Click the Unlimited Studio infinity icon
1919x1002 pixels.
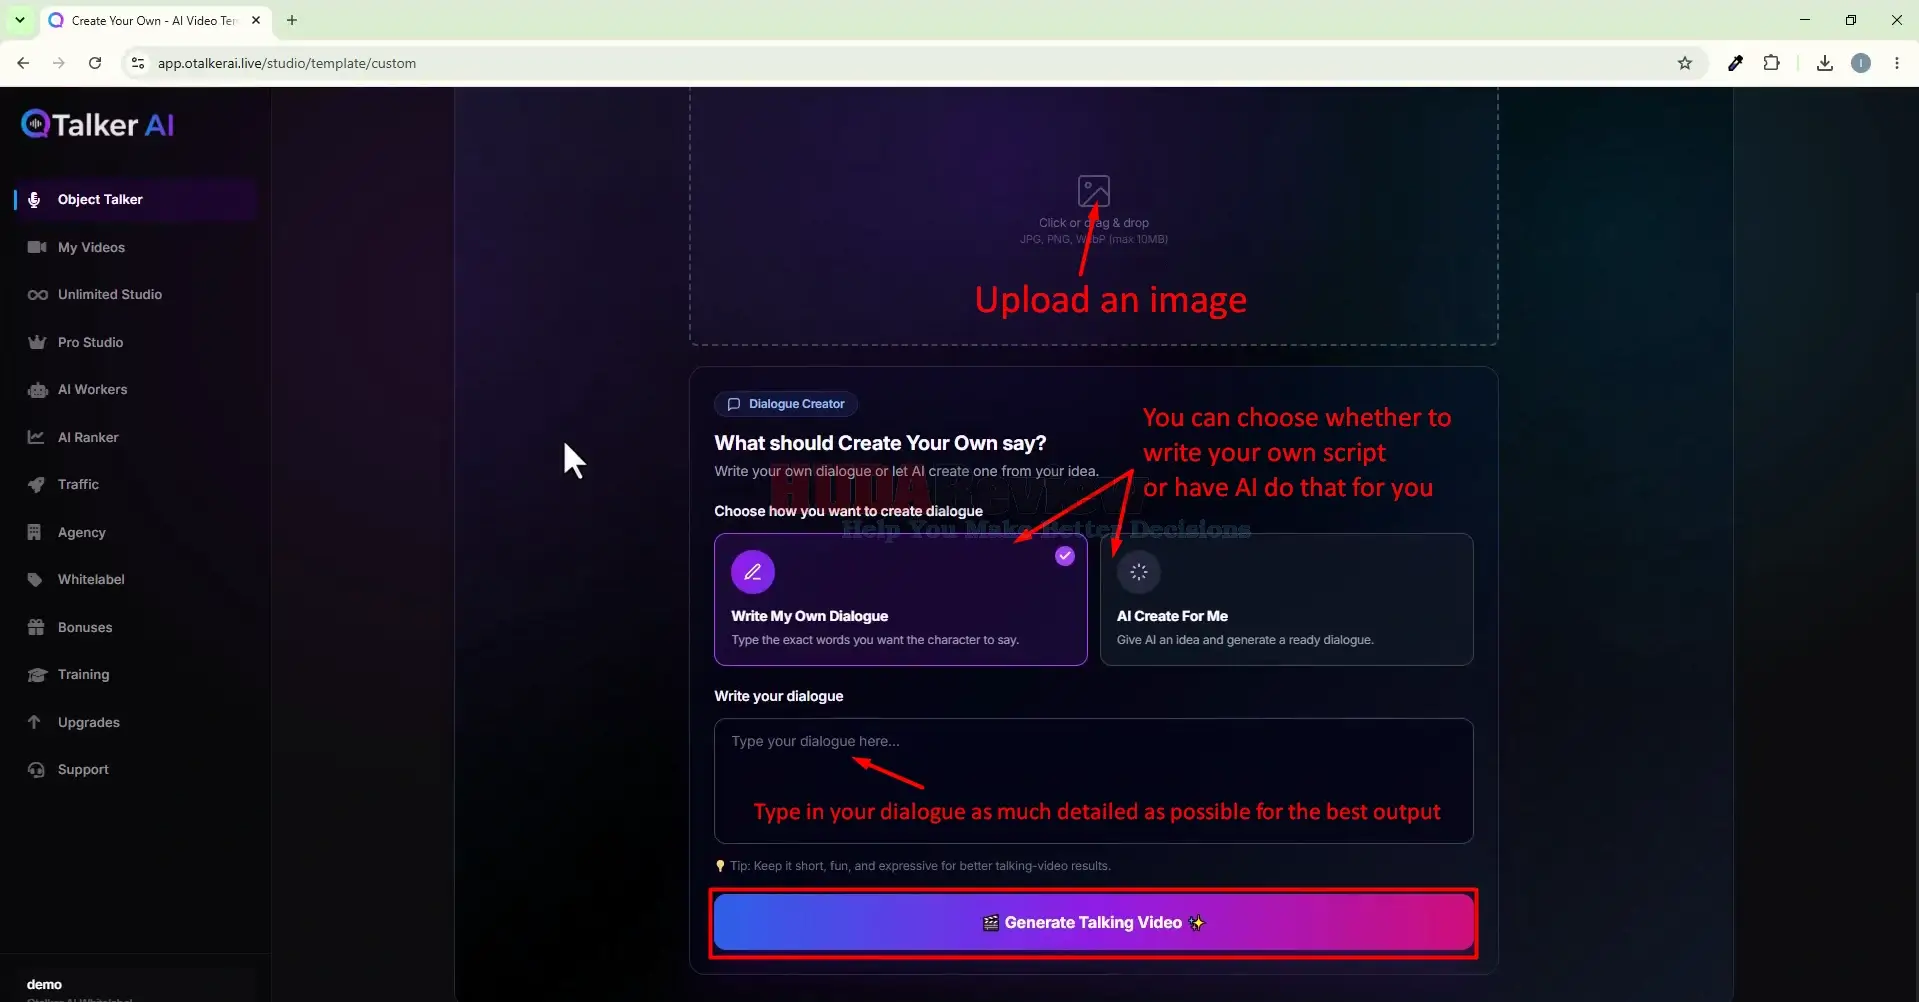(37, 295)
